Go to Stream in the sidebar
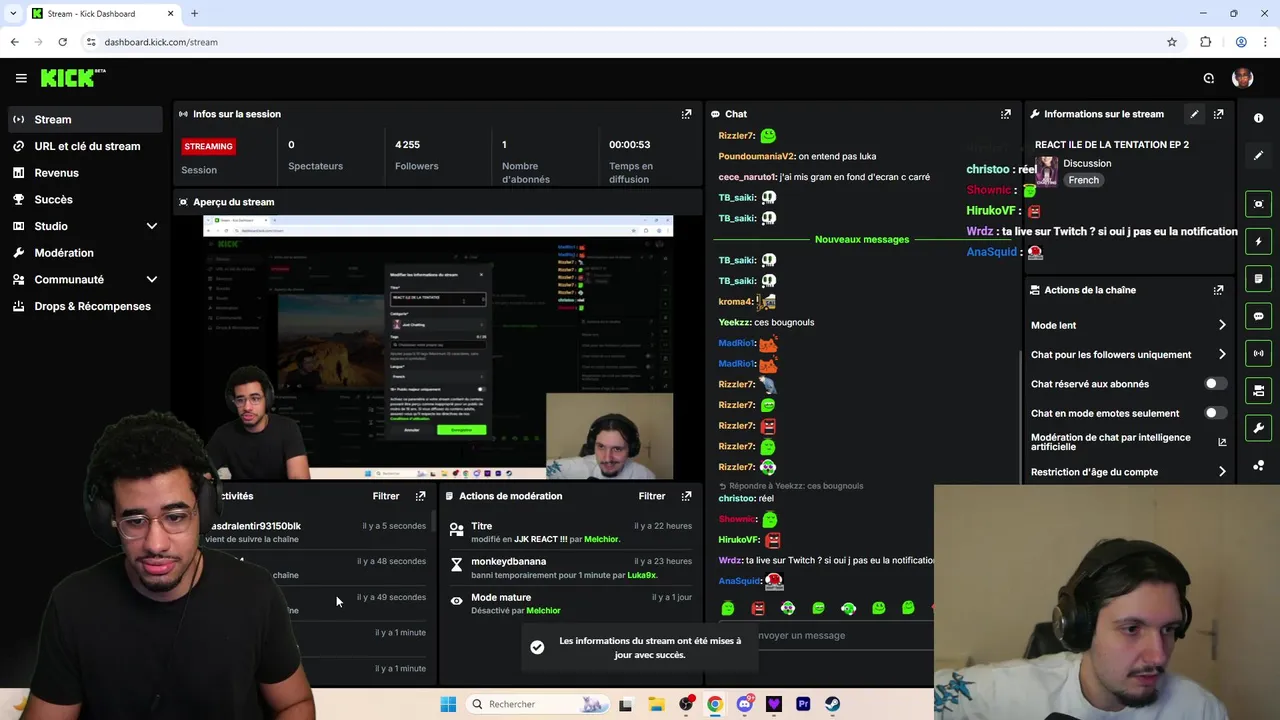 [x=84, y=119]
